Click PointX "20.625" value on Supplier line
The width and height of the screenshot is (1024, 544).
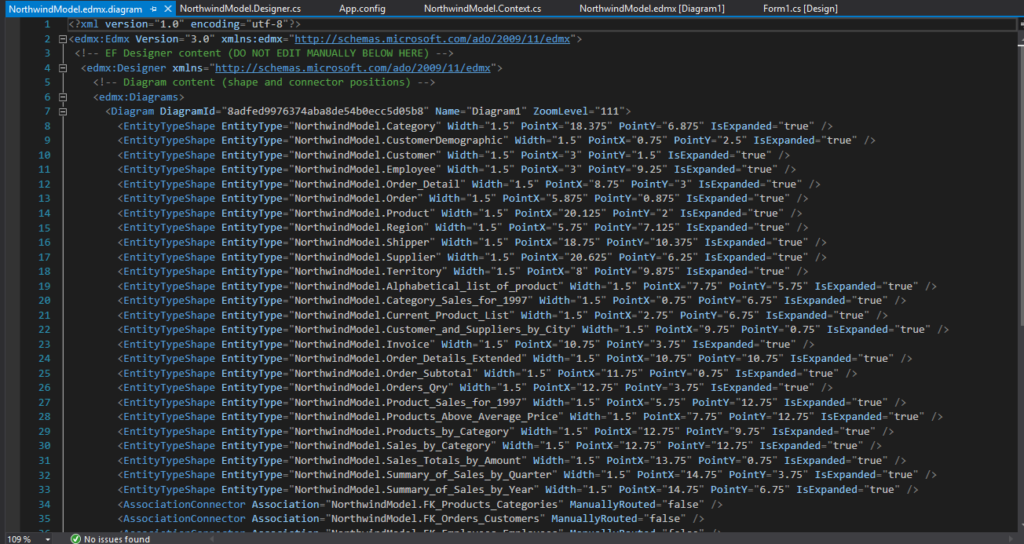(585, 257)
